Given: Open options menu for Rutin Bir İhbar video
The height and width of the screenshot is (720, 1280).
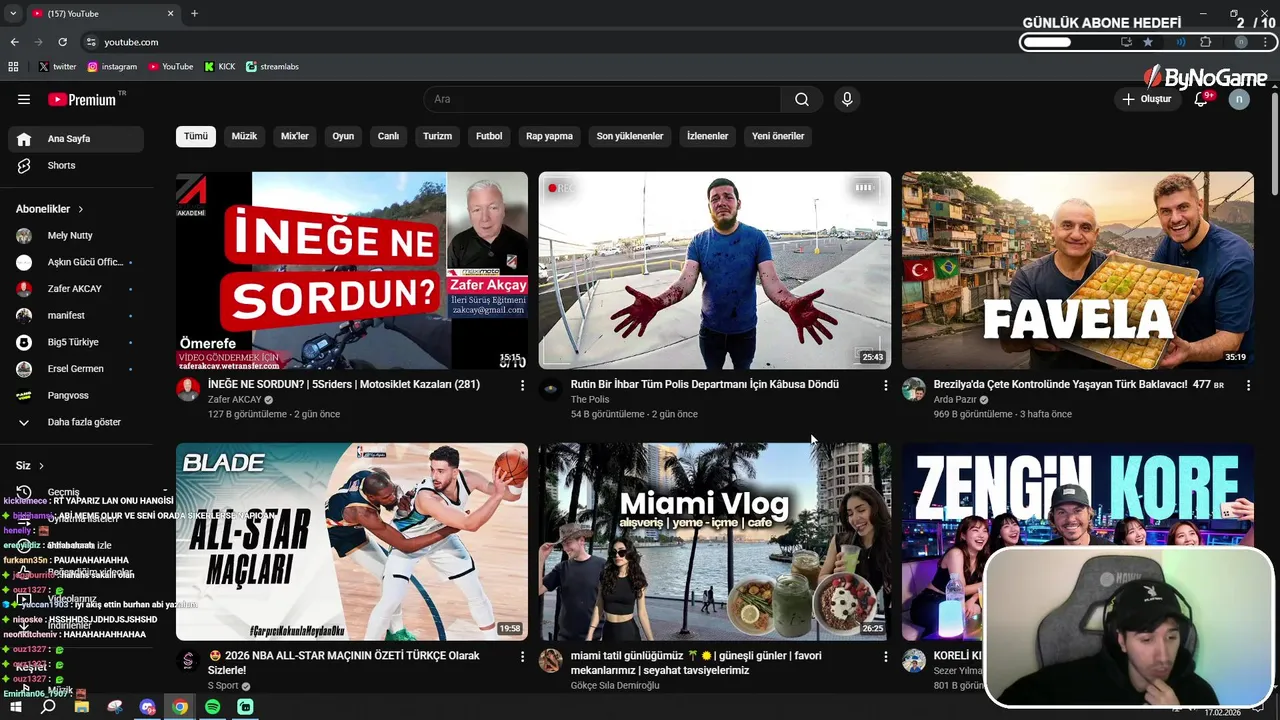Looking at the screenshot, I should pos(885,385).
